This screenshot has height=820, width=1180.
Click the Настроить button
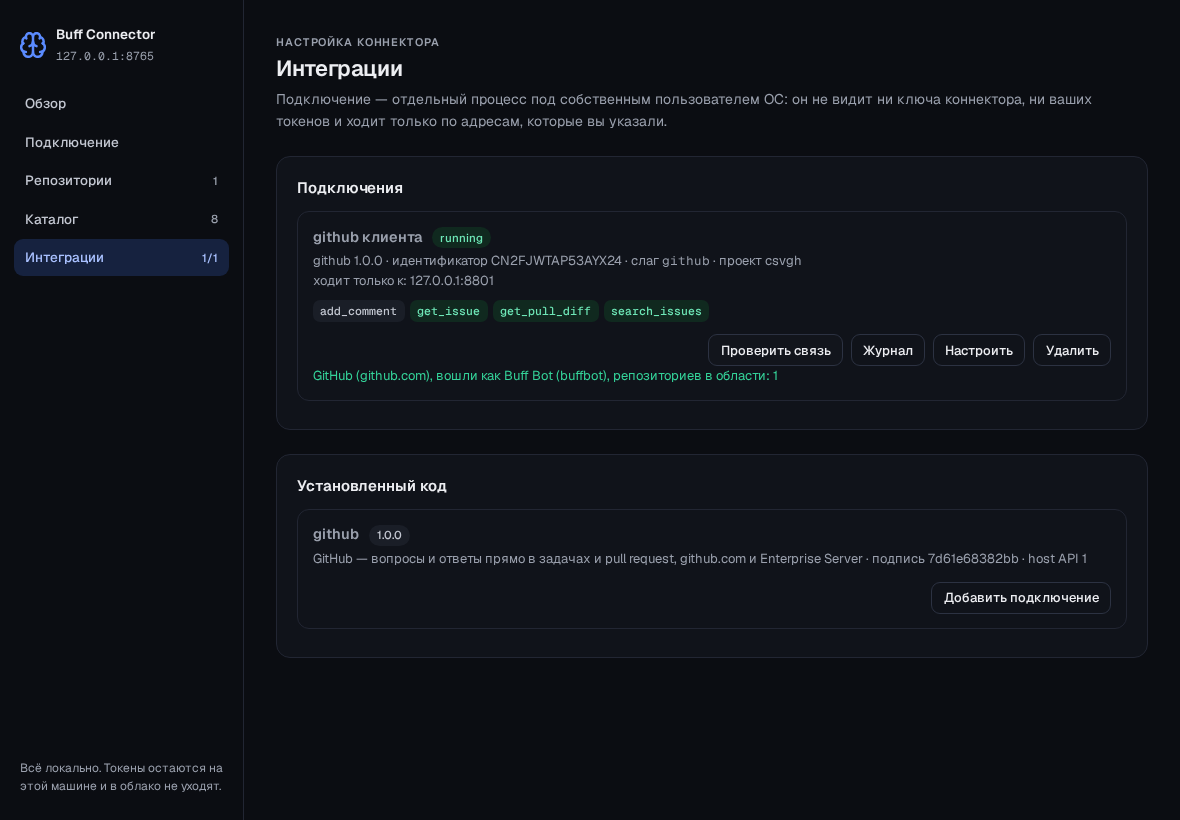coord(978,351)
